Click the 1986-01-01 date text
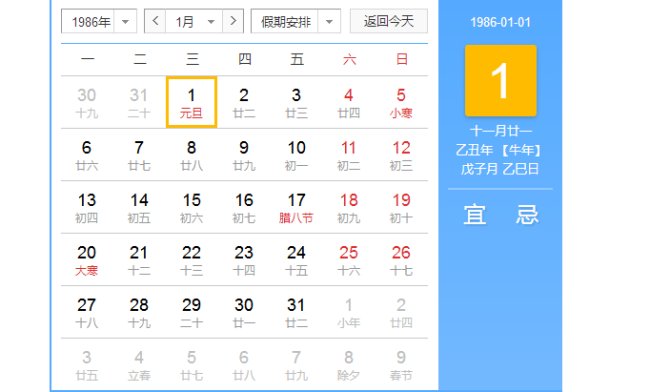Image resolution: width=650 pixels, height=392 pixels. pyautogui.click(x=500, y=22)
